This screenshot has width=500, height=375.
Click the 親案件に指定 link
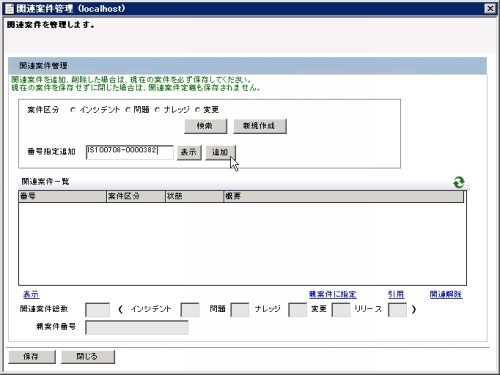pyautogui.click(x=333, y=294)
